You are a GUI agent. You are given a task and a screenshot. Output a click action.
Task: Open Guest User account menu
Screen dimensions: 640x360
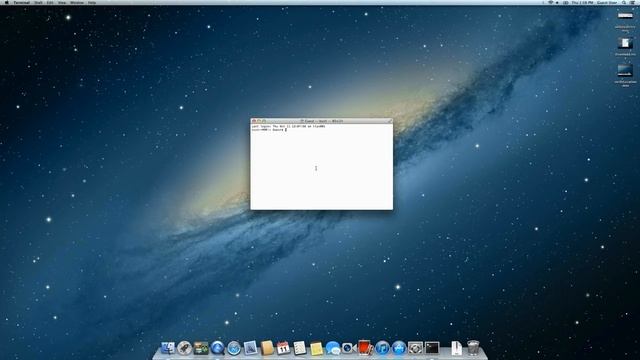pyautogui.click(x=607, y=2)
